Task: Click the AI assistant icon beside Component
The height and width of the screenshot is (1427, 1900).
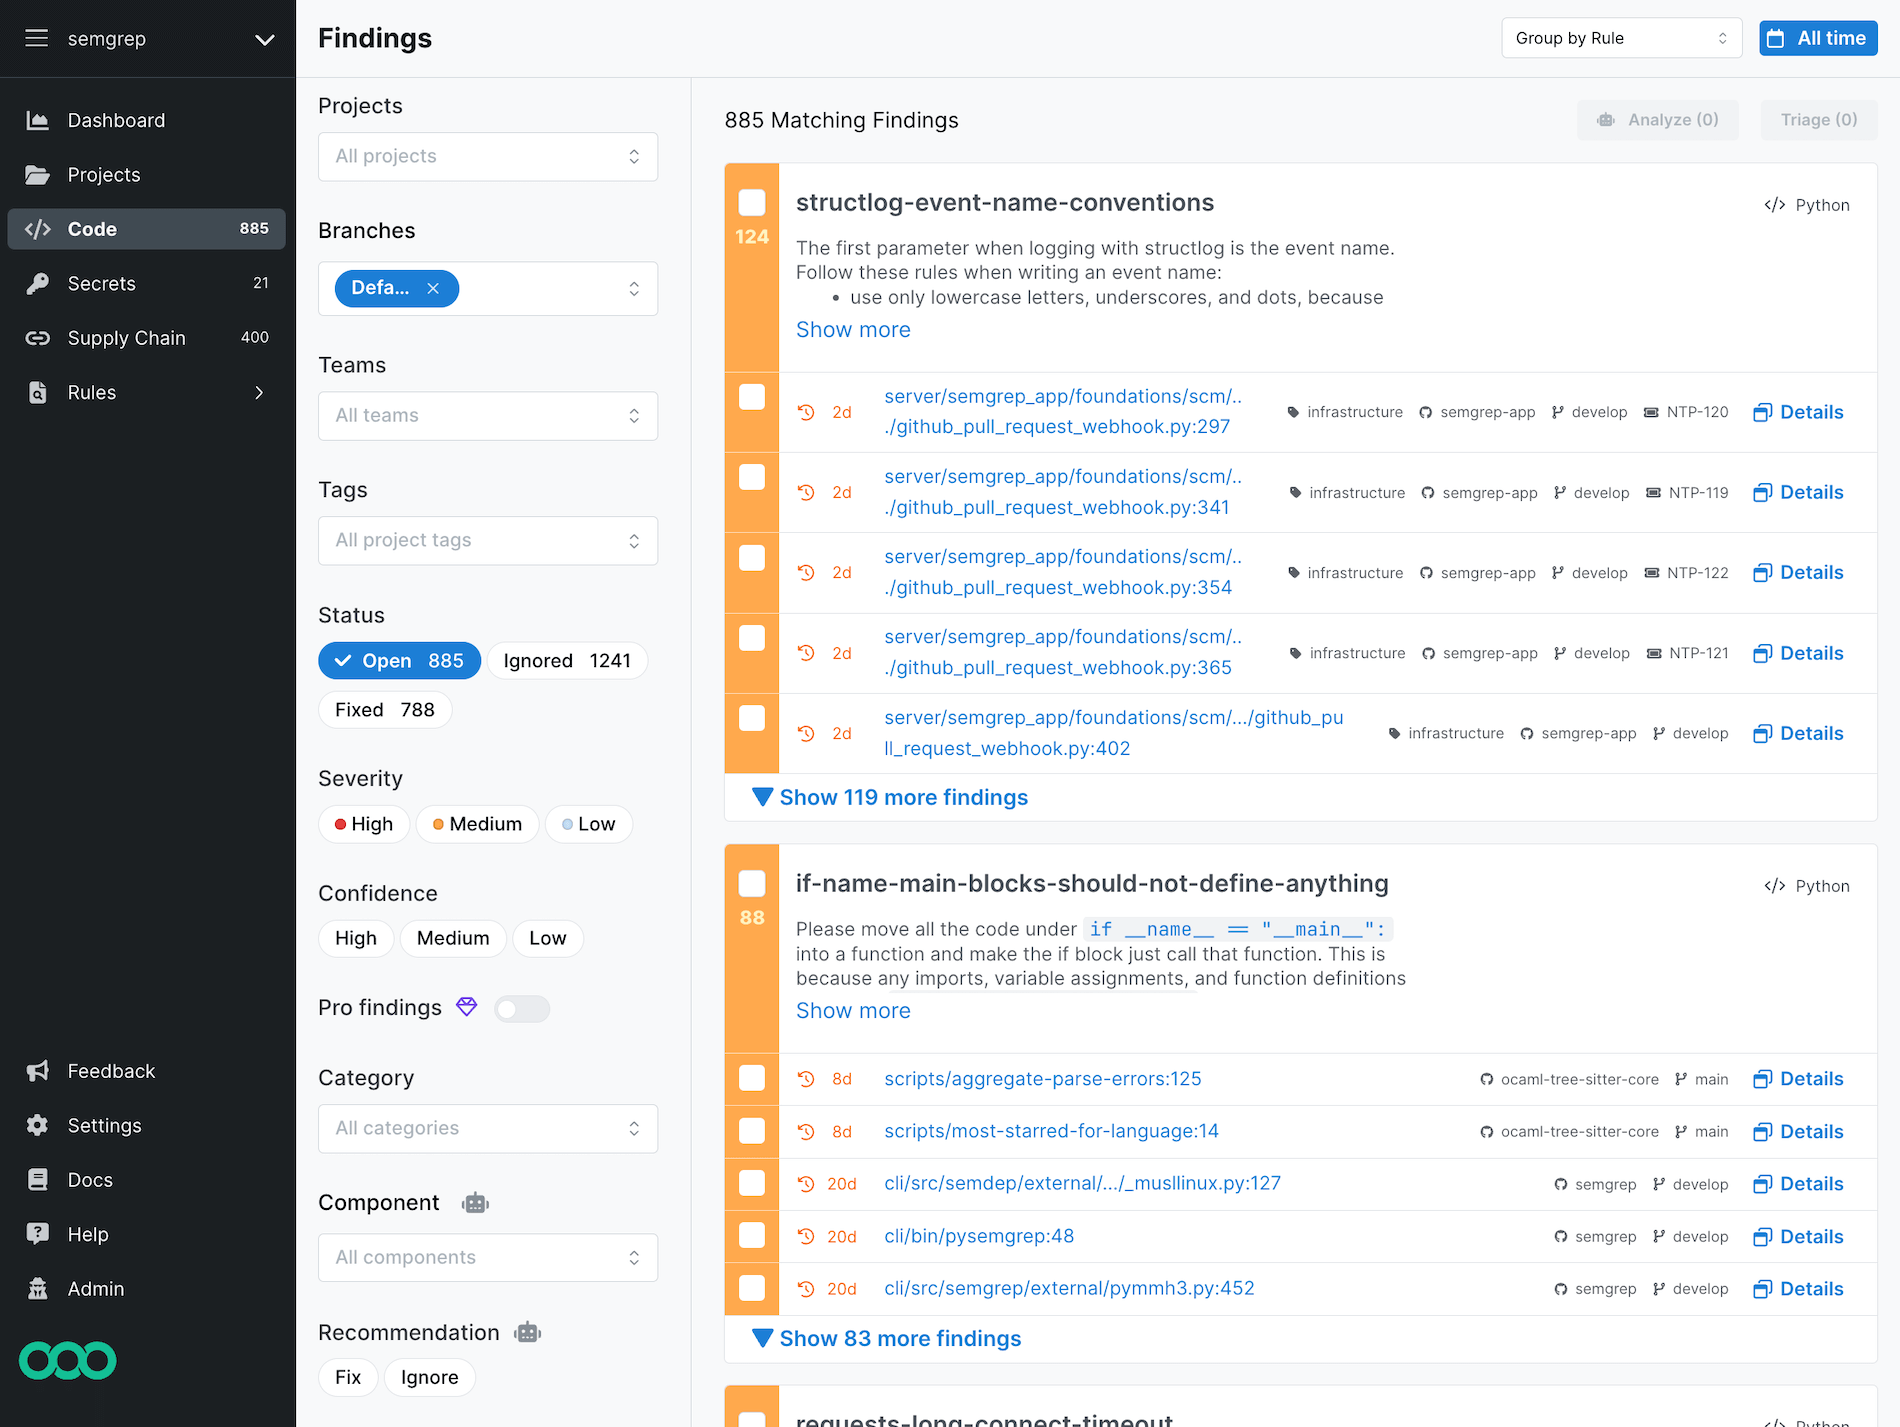Action: click(475, 1203)
